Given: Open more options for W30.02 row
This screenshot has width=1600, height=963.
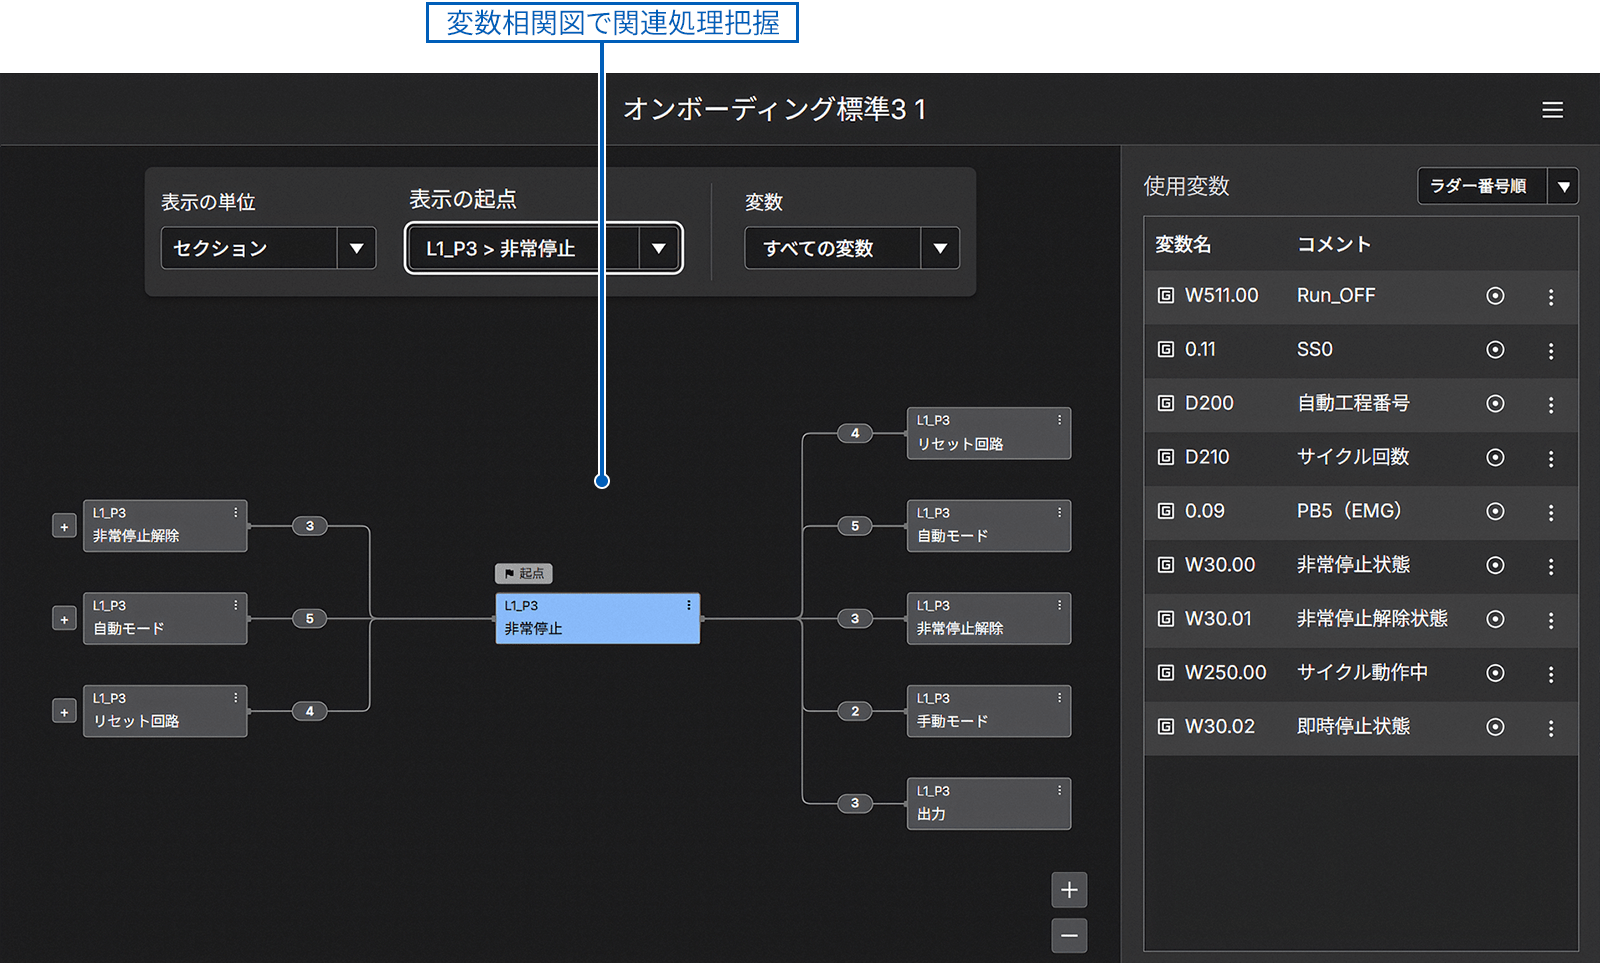Looking at the screenshot, I should tap(1551, 729).
